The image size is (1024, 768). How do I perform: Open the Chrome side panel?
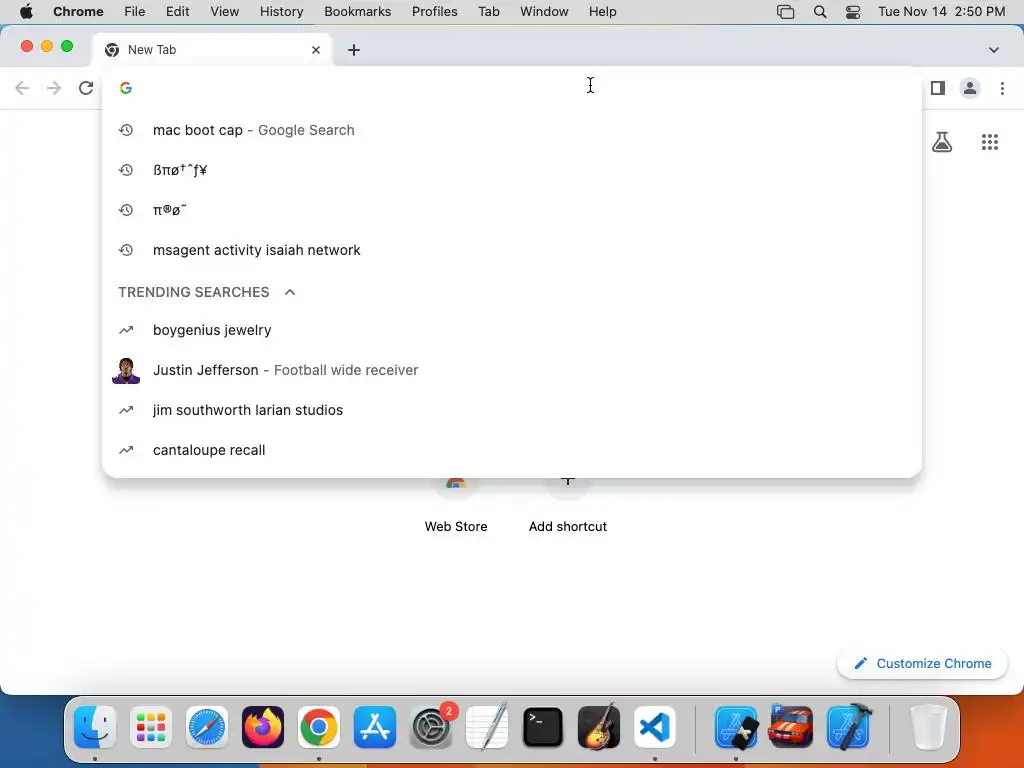pyautogui.click(x=938, y=88)
